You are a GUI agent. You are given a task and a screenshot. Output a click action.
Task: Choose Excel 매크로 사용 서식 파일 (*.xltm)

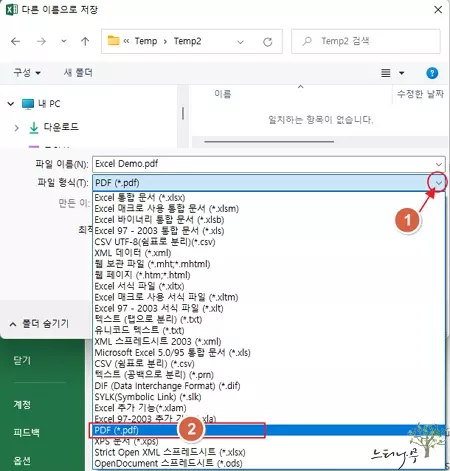click(x=269, y=297)
